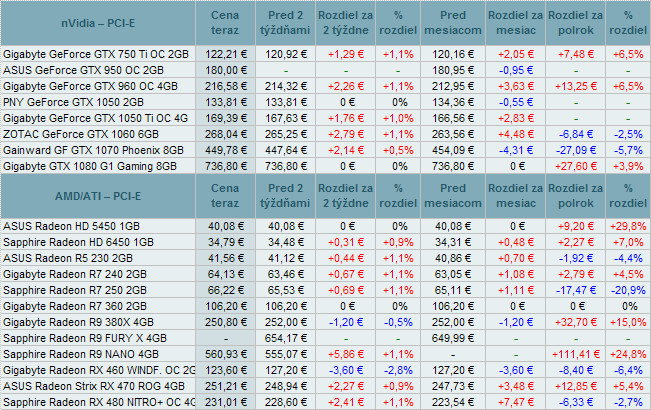Click the +24,8% value for R9 NANO
Screen dimensions: 651x410
click(x=628, y=354)
